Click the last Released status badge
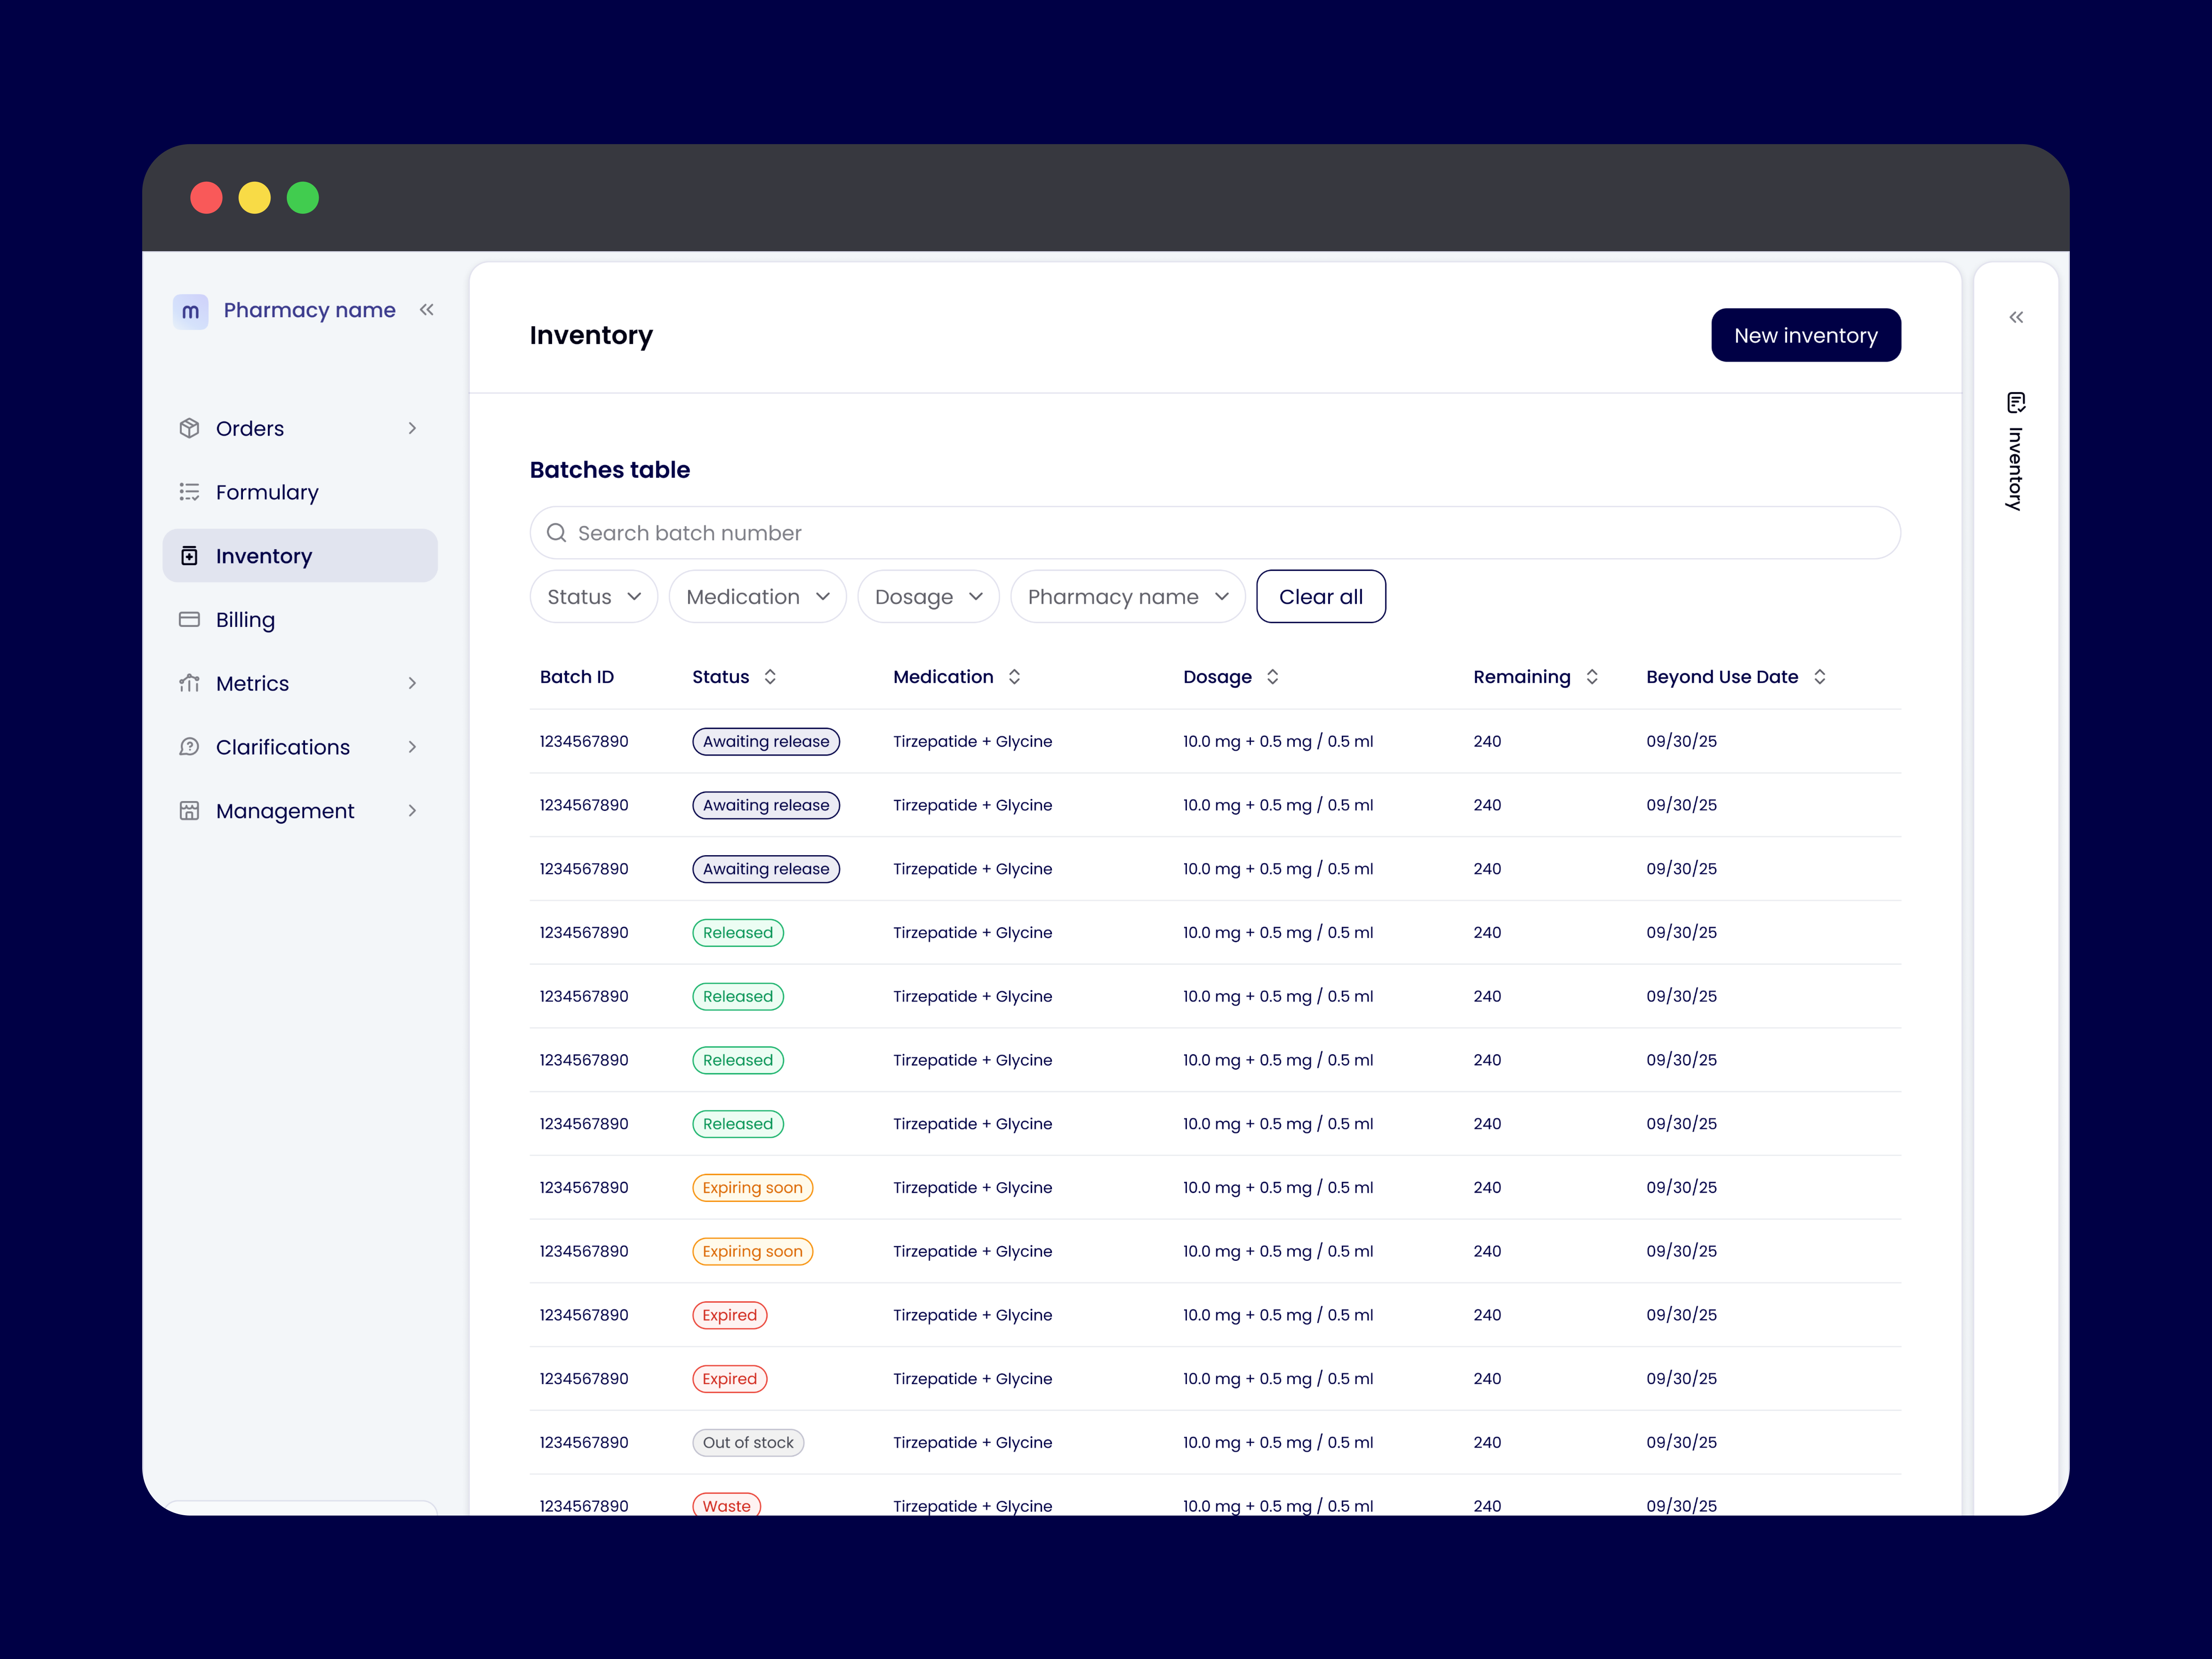2212x1659 pixels. click(738, 1124)
